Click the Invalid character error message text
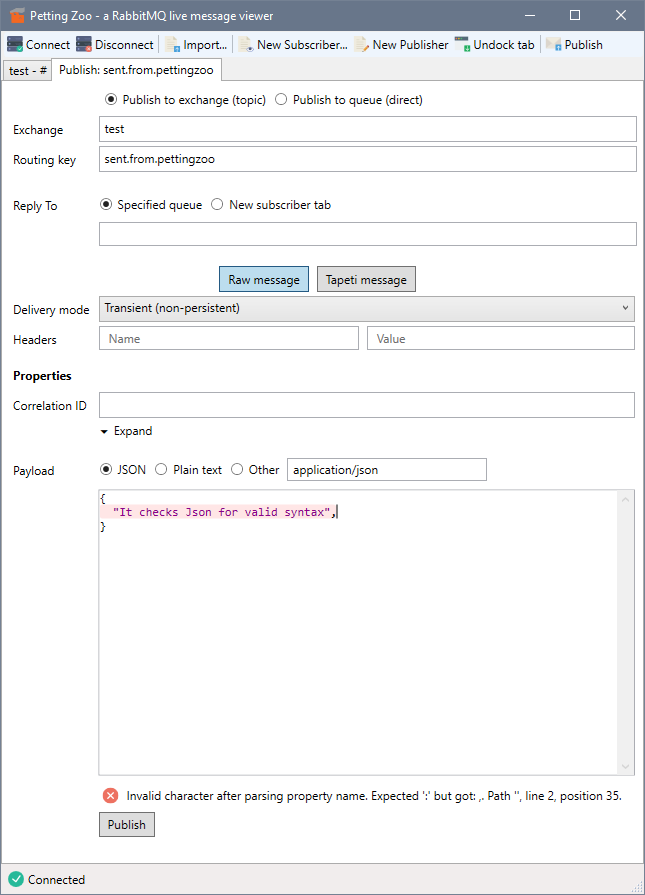The image size is (645, 895). [x=374, y=796]
